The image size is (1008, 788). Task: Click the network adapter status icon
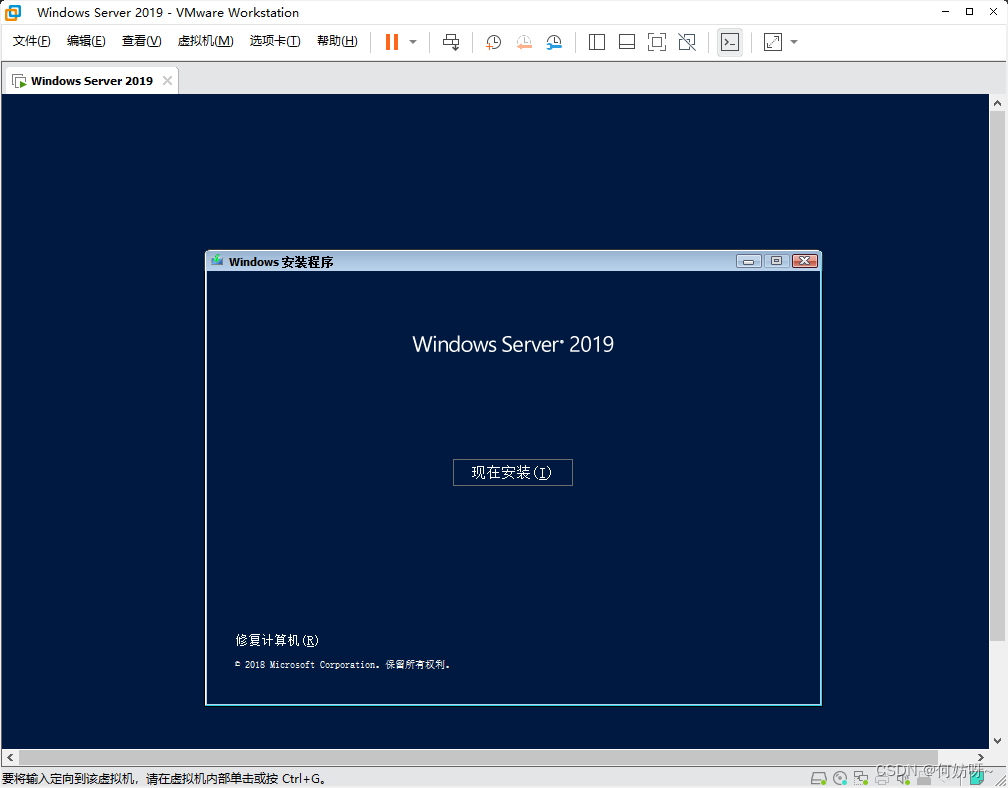click(x=861, y=779)
